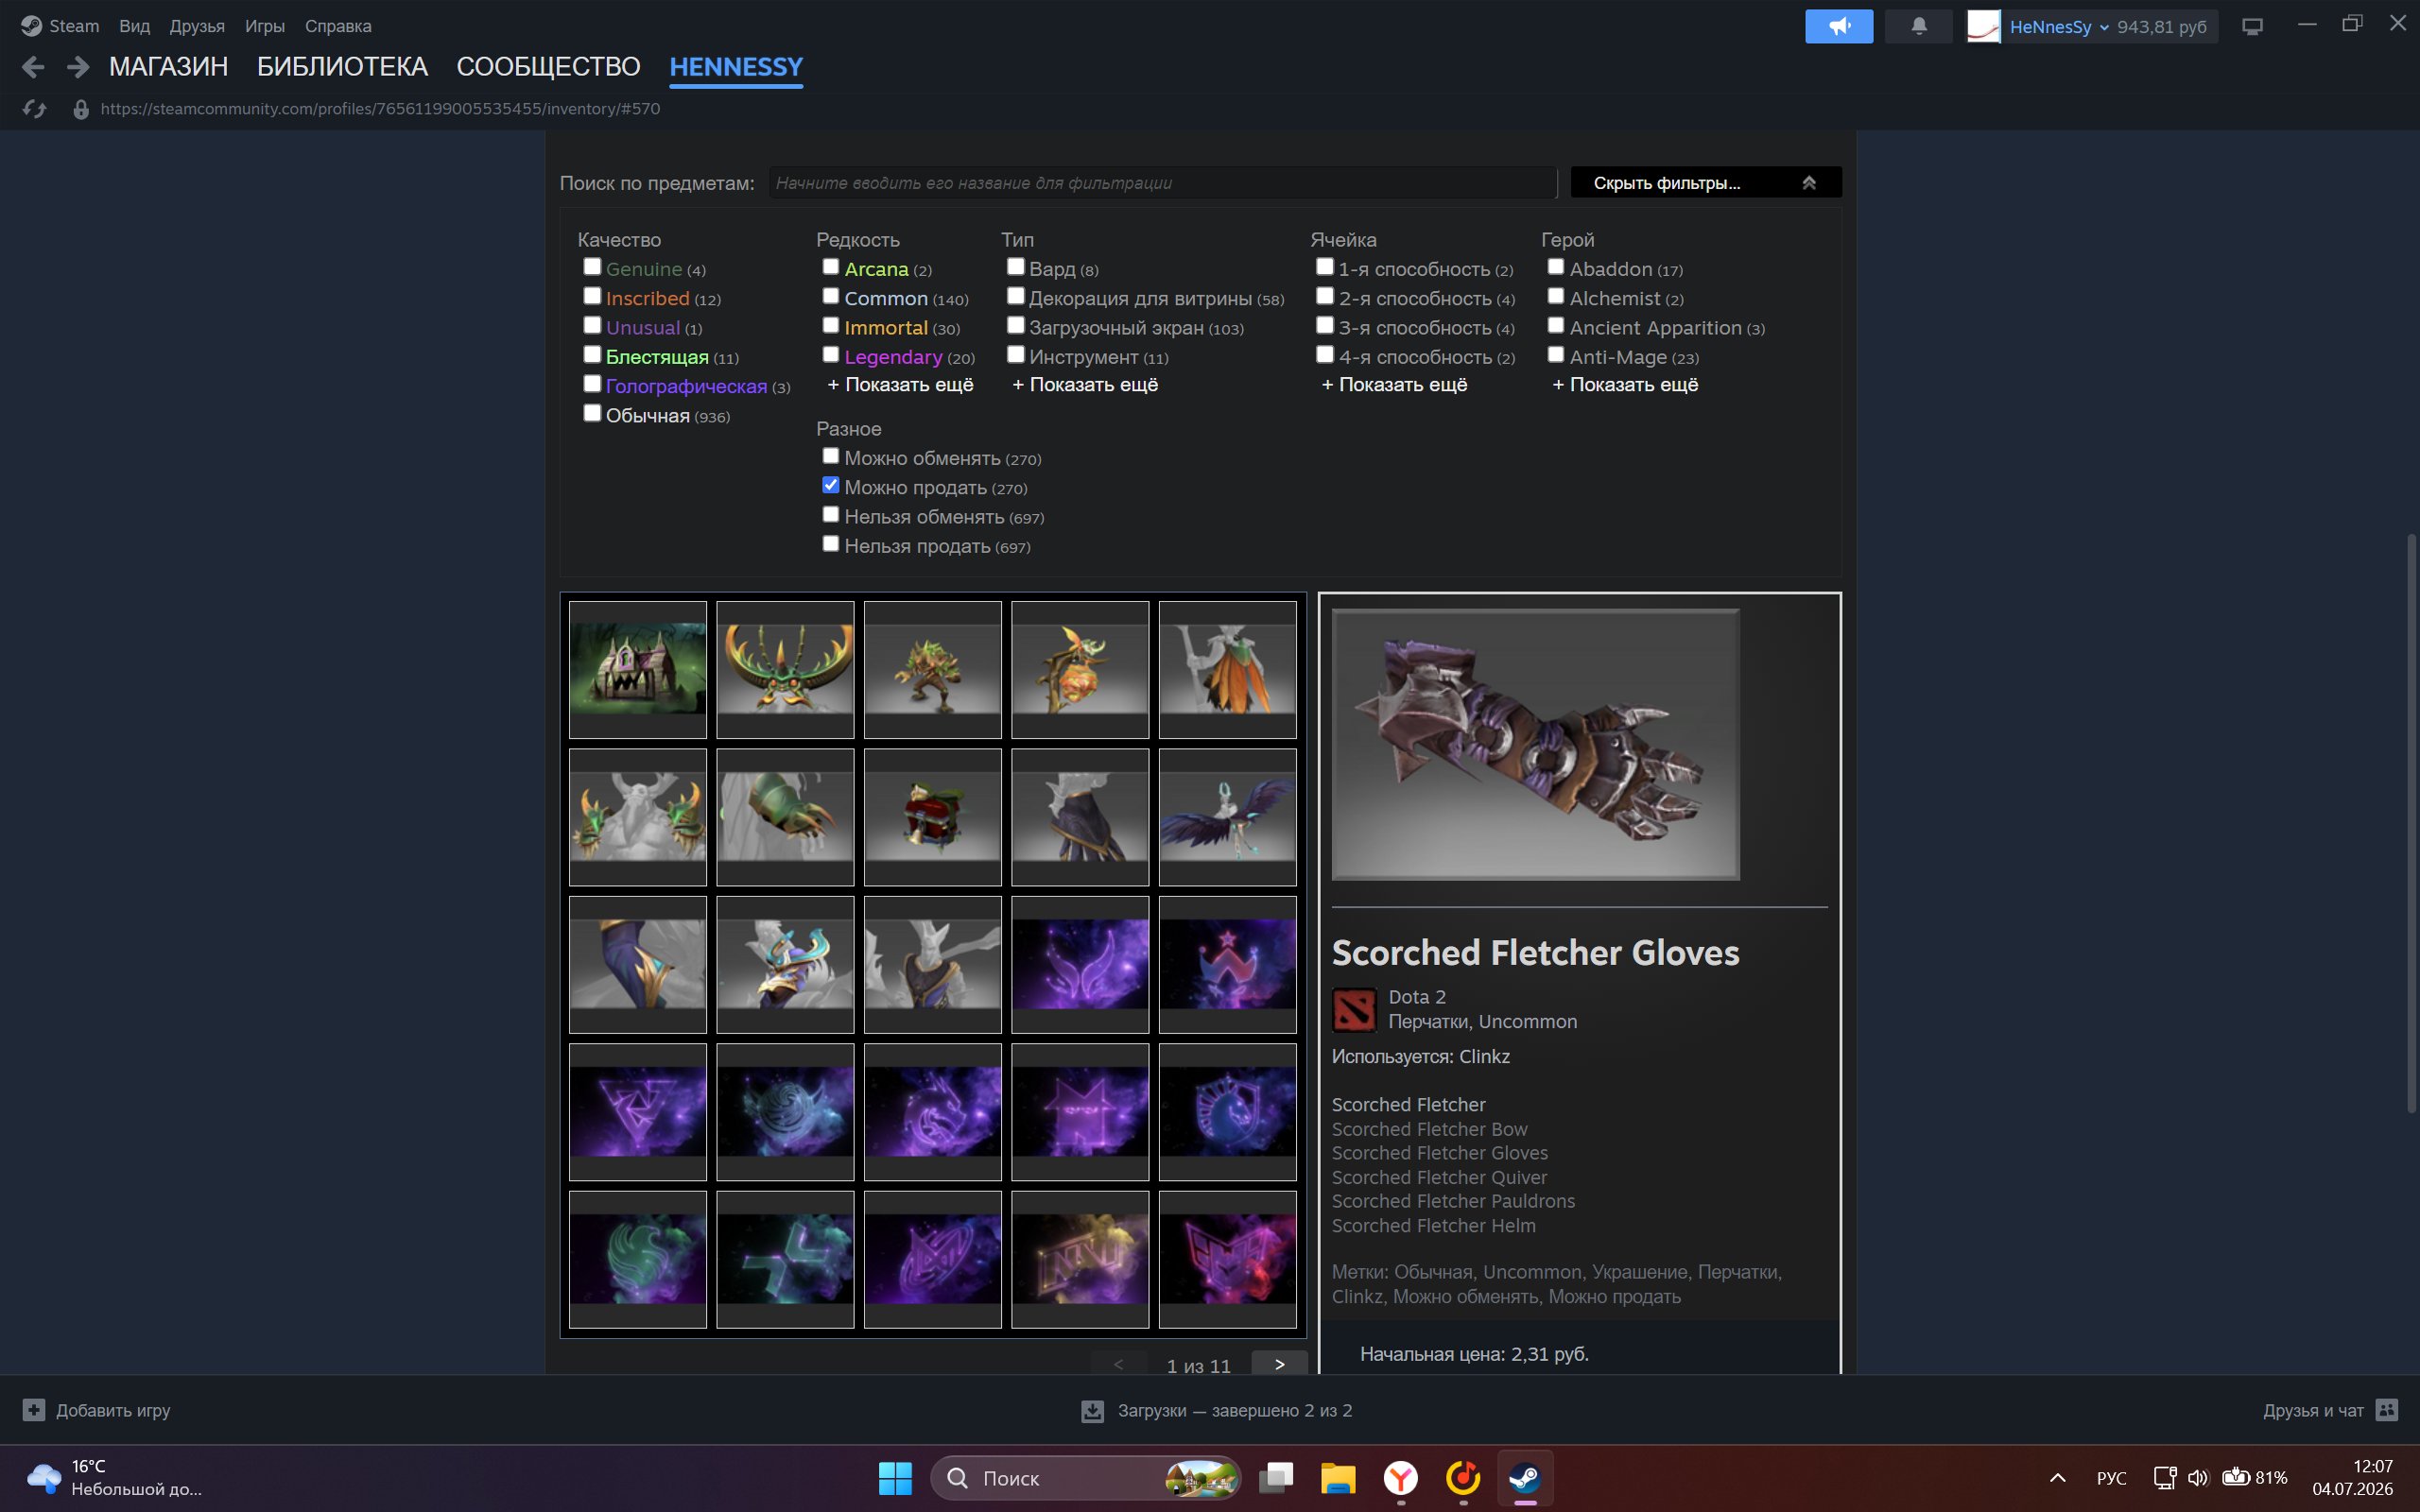Screen dimensions: 2420x1512
Task: Click the padlock icon next to the URL
Action: (x=81, y=109)
